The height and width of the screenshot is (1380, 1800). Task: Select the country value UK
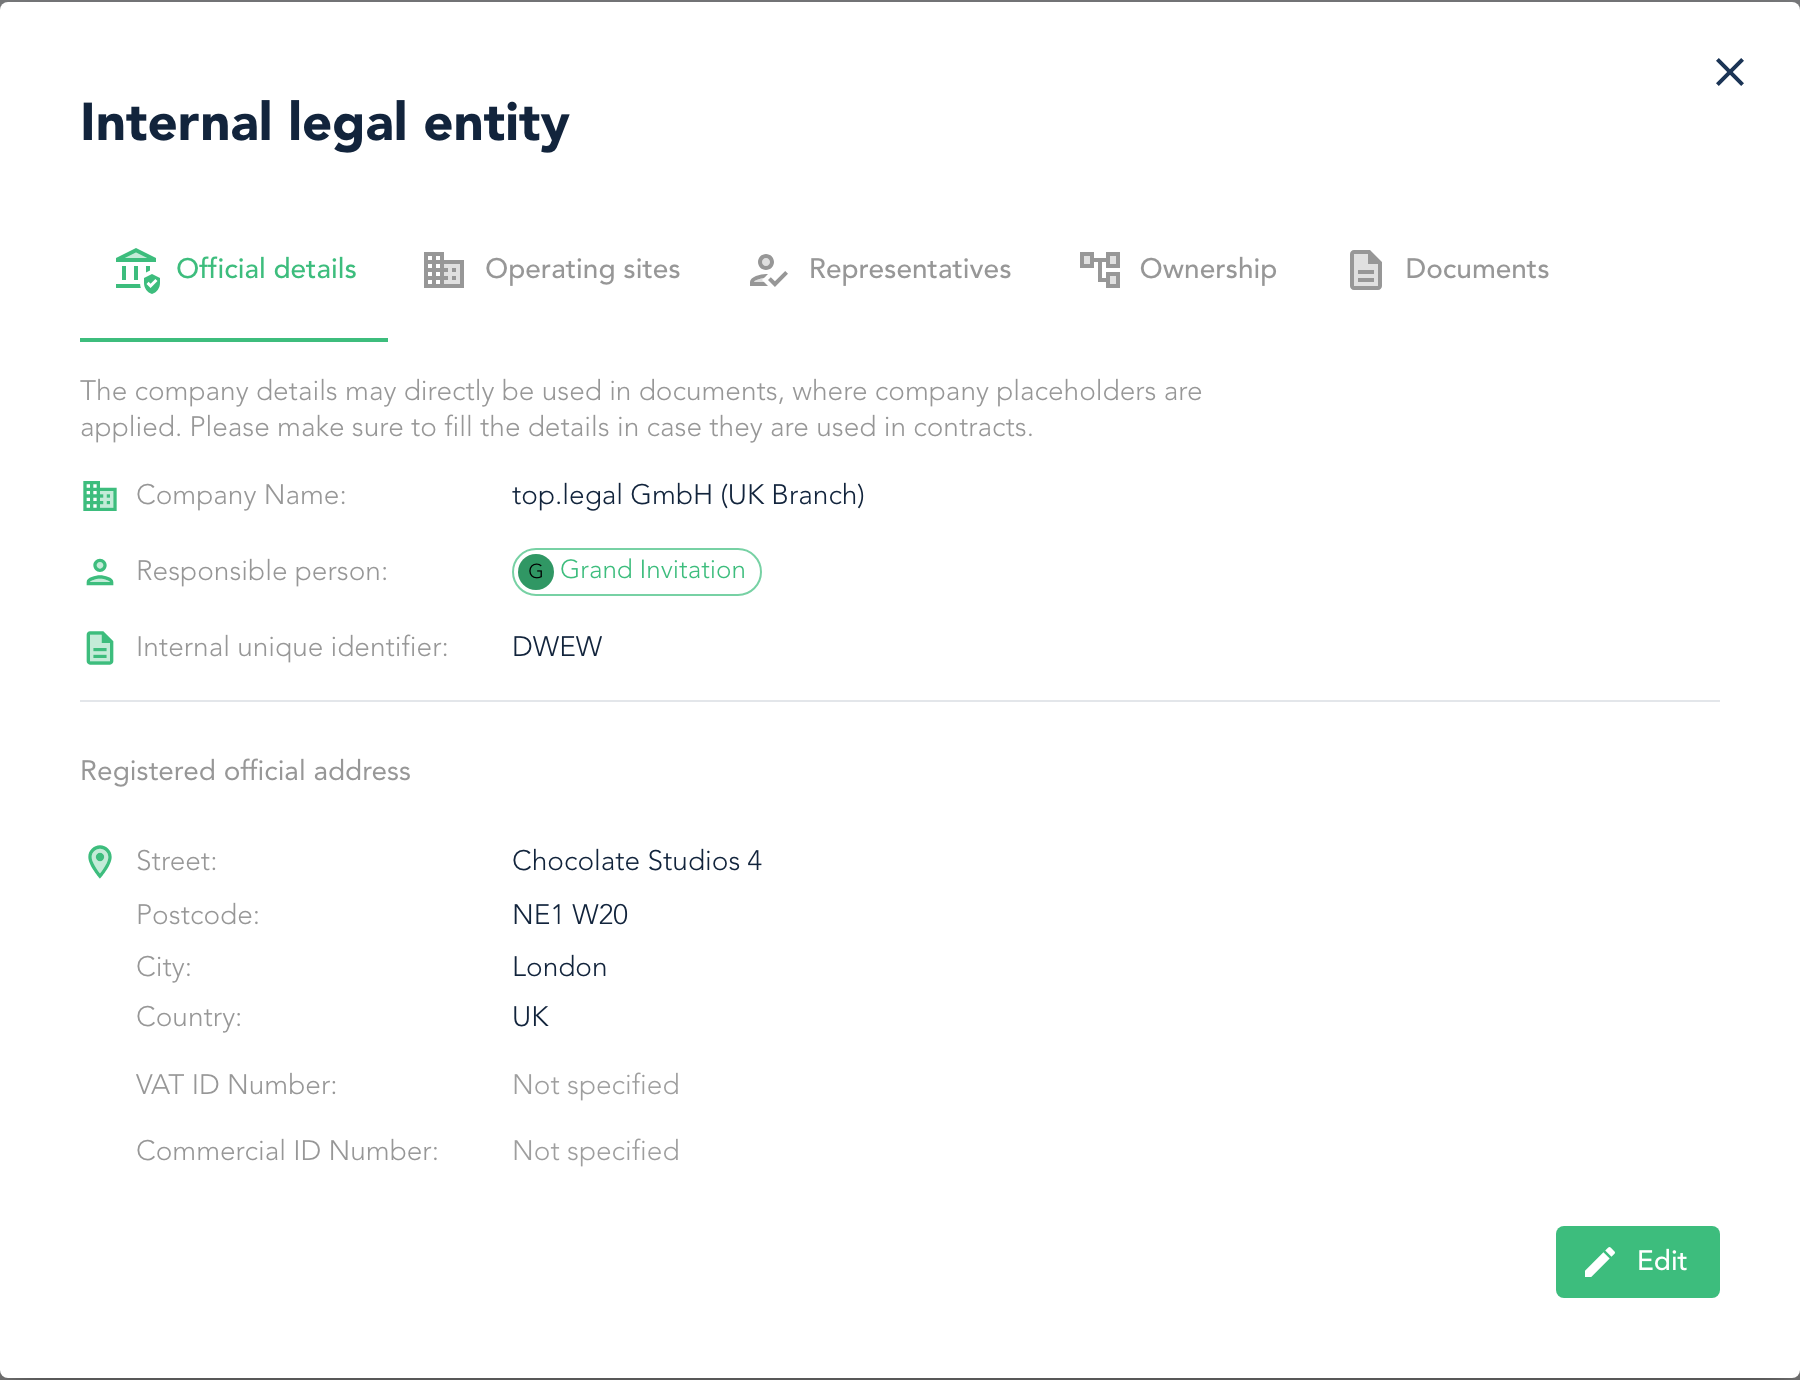coord(530,1017)
